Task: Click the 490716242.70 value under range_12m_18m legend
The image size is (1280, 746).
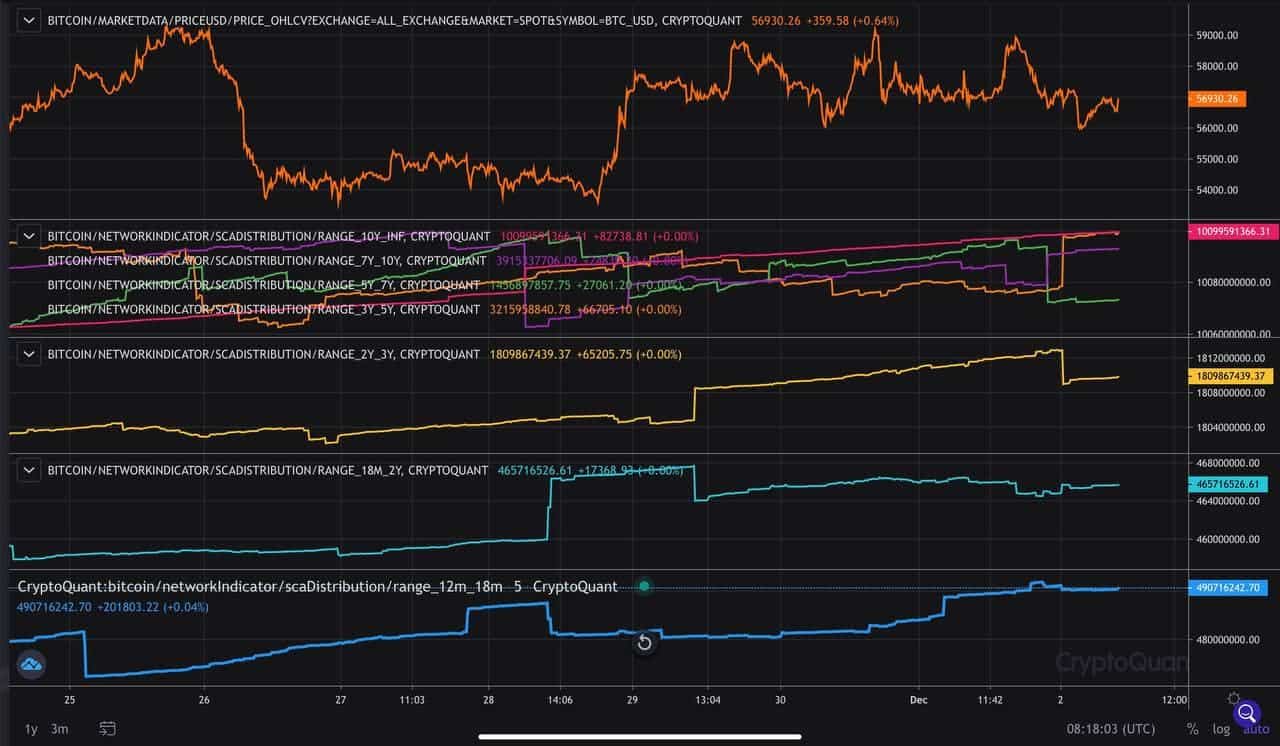Action: [x=55, y=607]
